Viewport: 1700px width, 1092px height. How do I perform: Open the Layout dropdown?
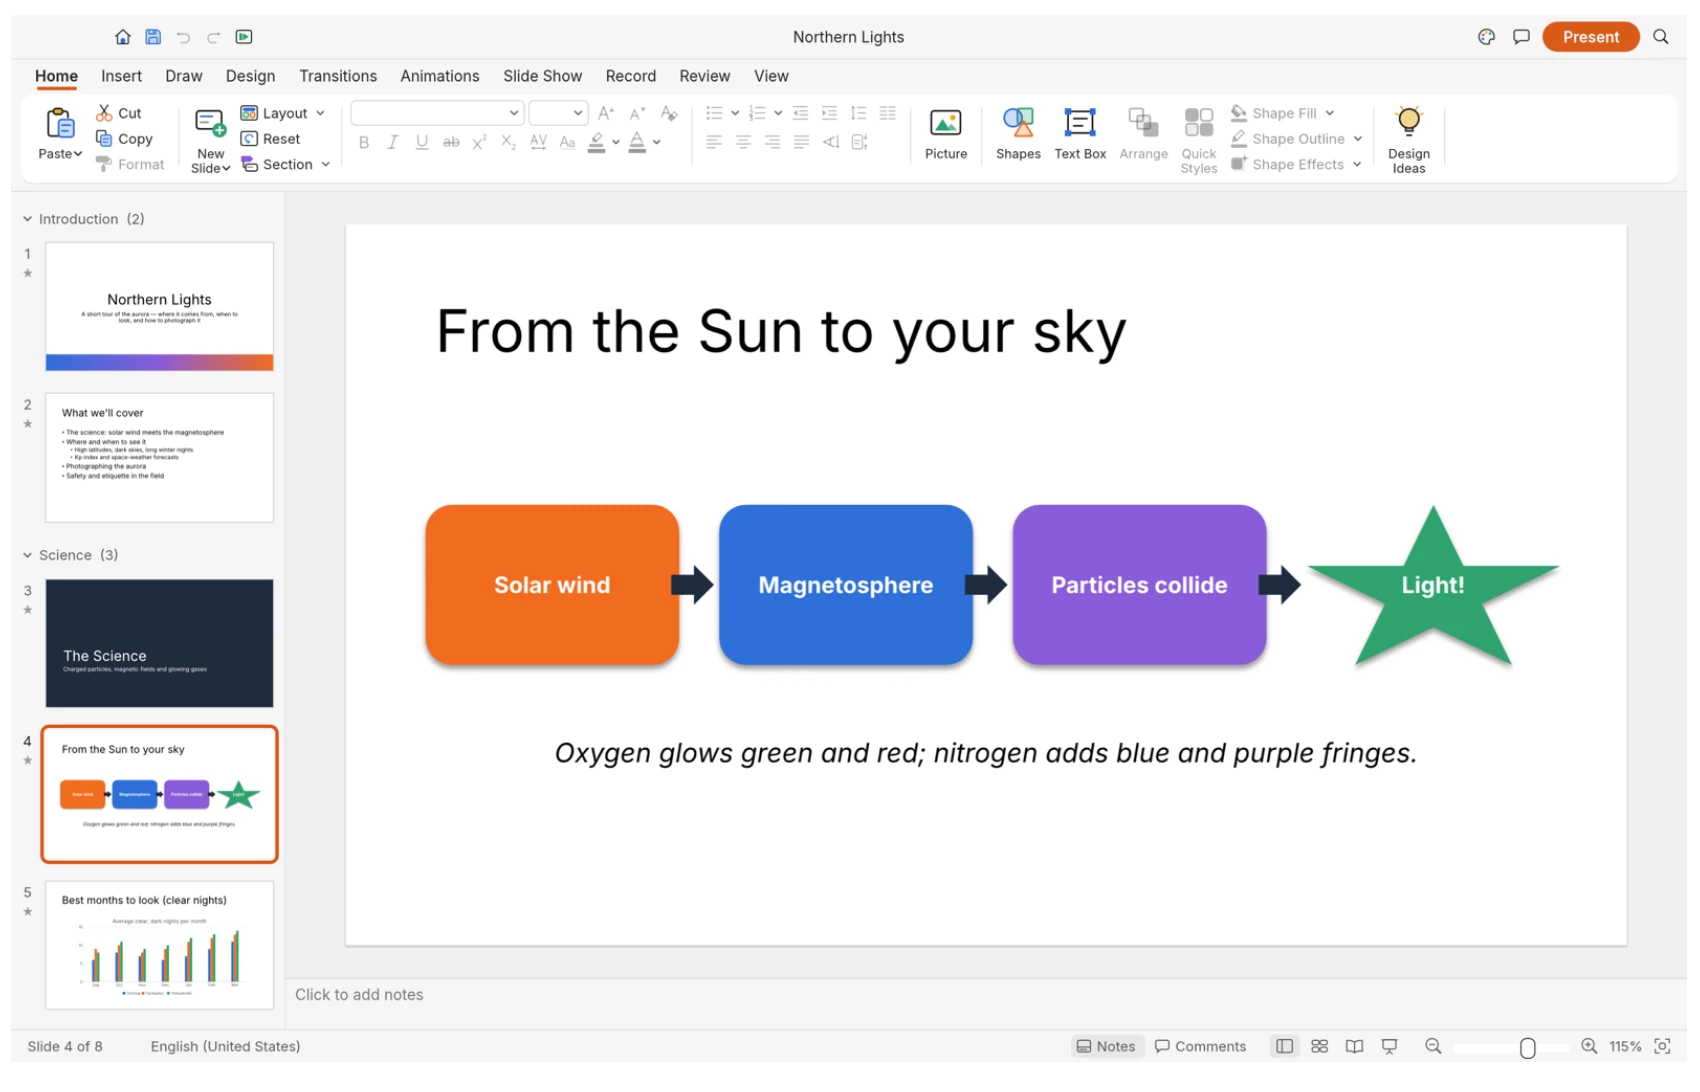283,113
